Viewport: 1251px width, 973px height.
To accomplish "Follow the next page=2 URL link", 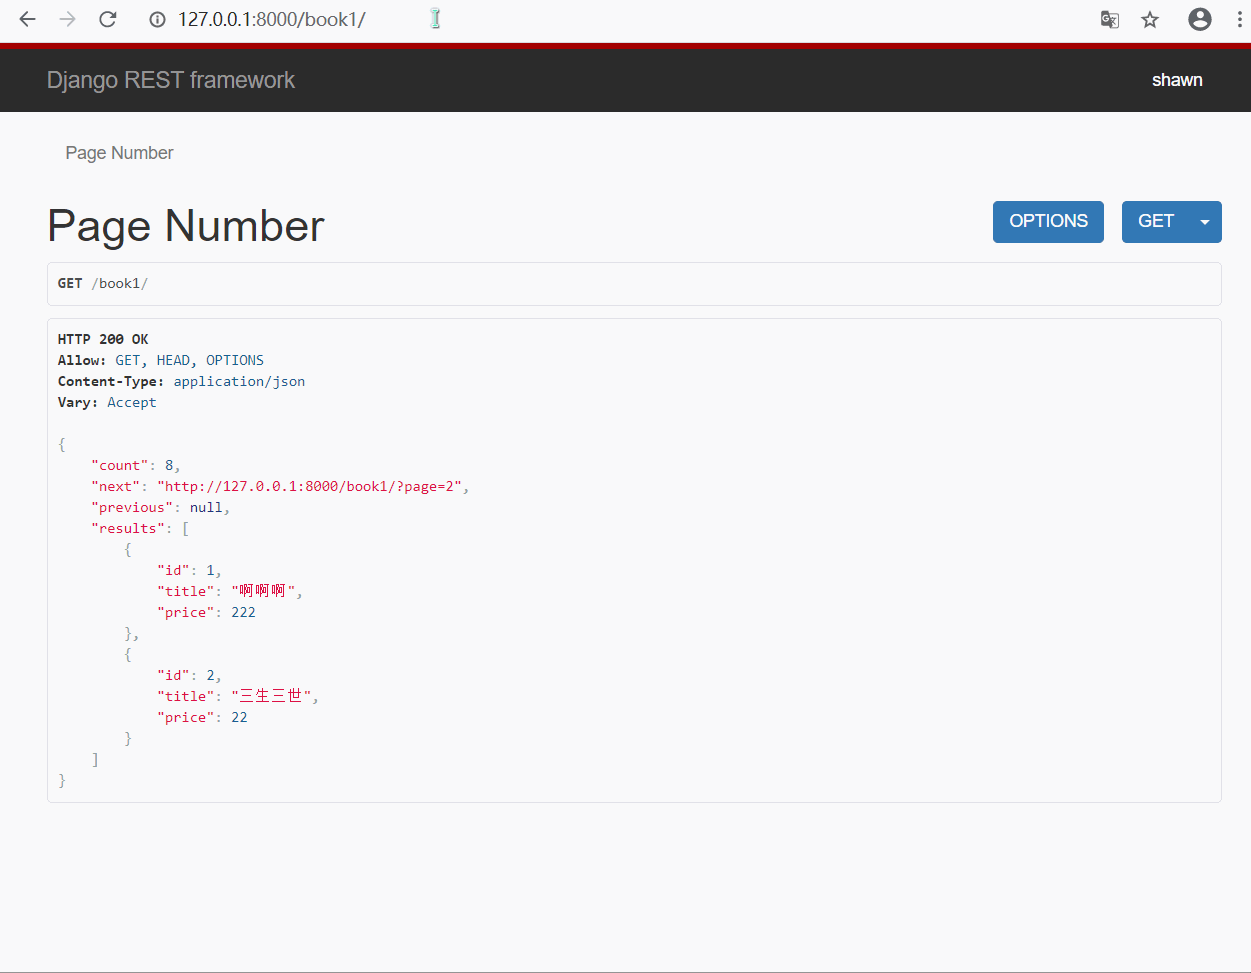I will coord(309,486).
